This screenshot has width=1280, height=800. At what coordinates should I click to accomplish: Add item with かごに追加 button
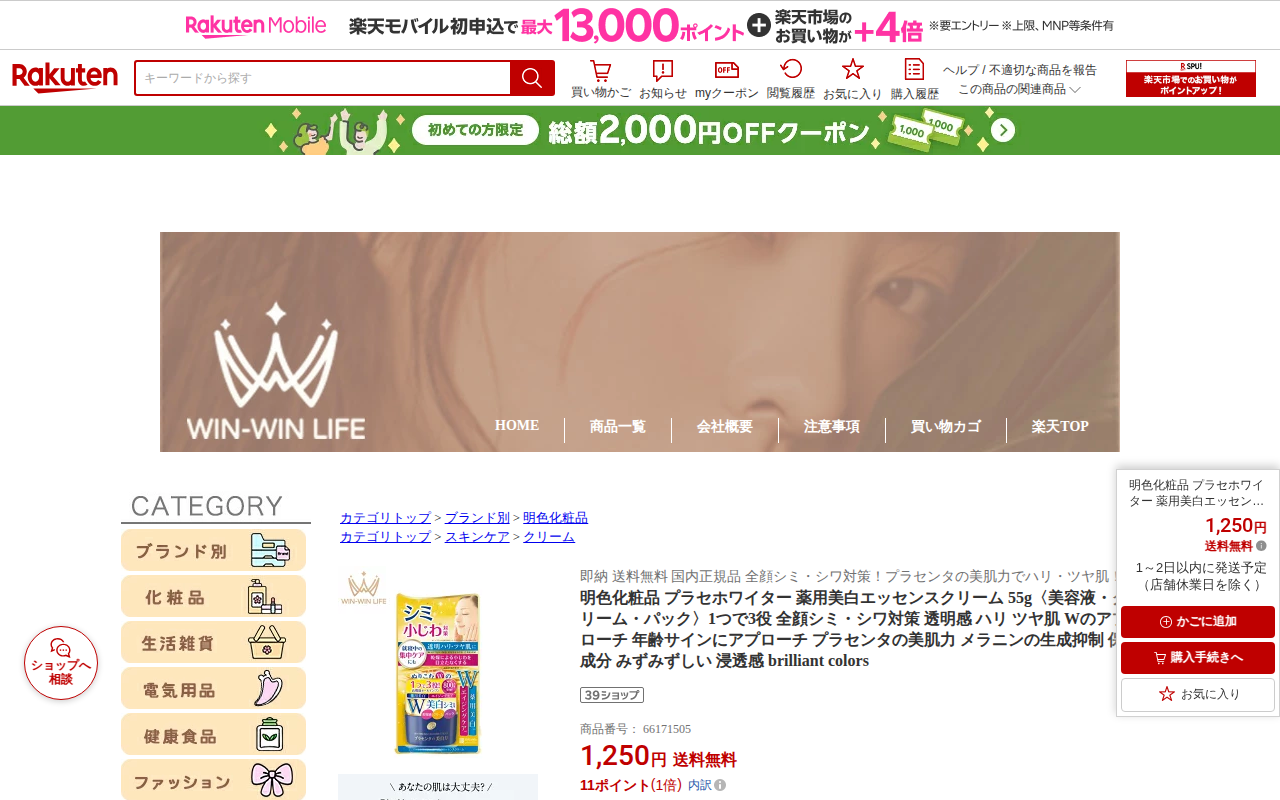tap(1198, 622)
